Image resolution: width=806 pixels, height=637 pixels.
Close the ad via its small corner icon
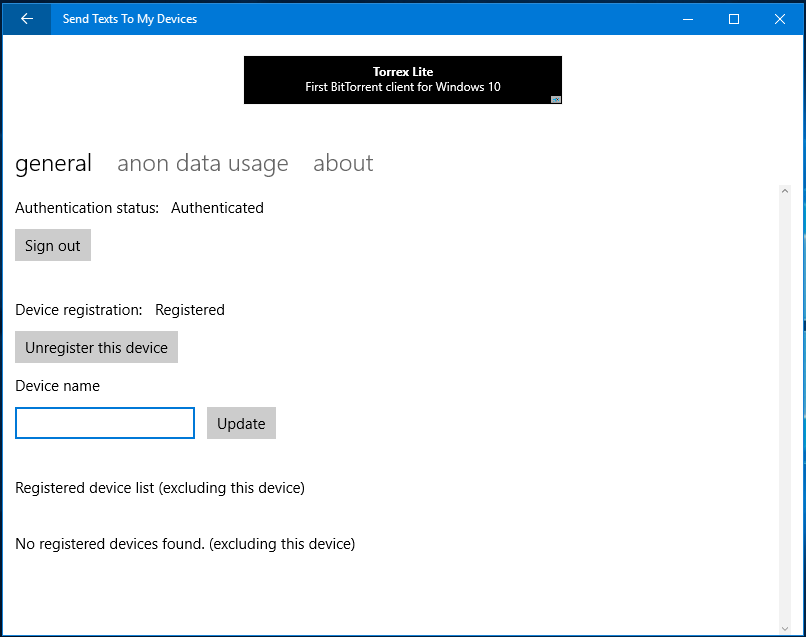pyautogui.click(x=556, y=99)
